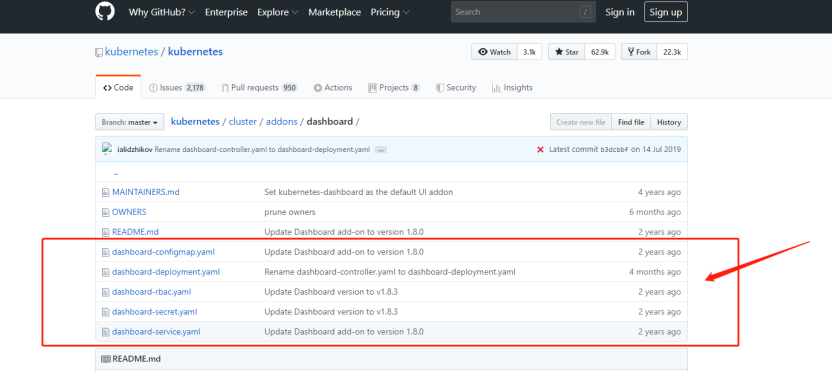This screenshot has height=372, width=832.
Task: Go to addons folder in breadcrumb
Action: tap(282, 122)
